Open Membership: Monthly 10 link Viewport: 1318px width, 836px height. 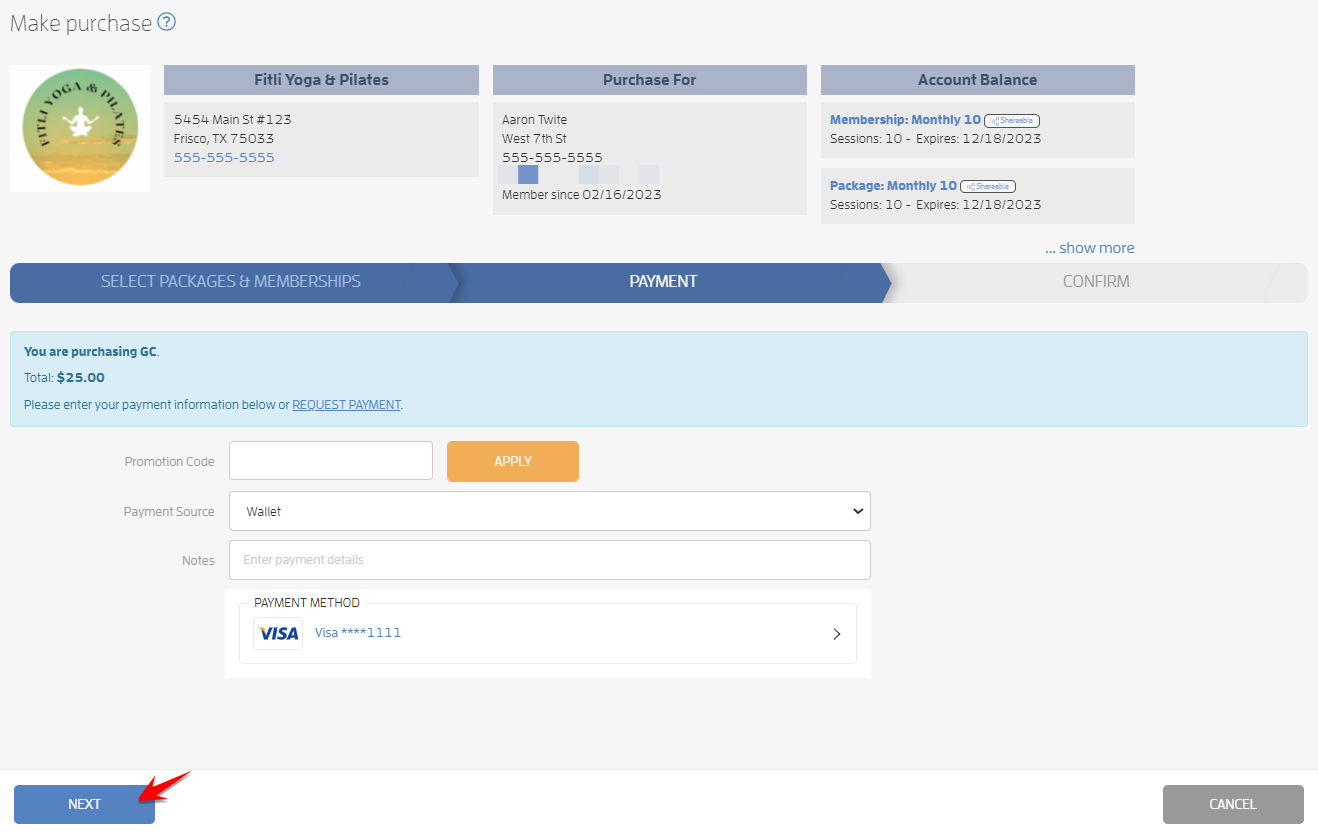[905, 120]
